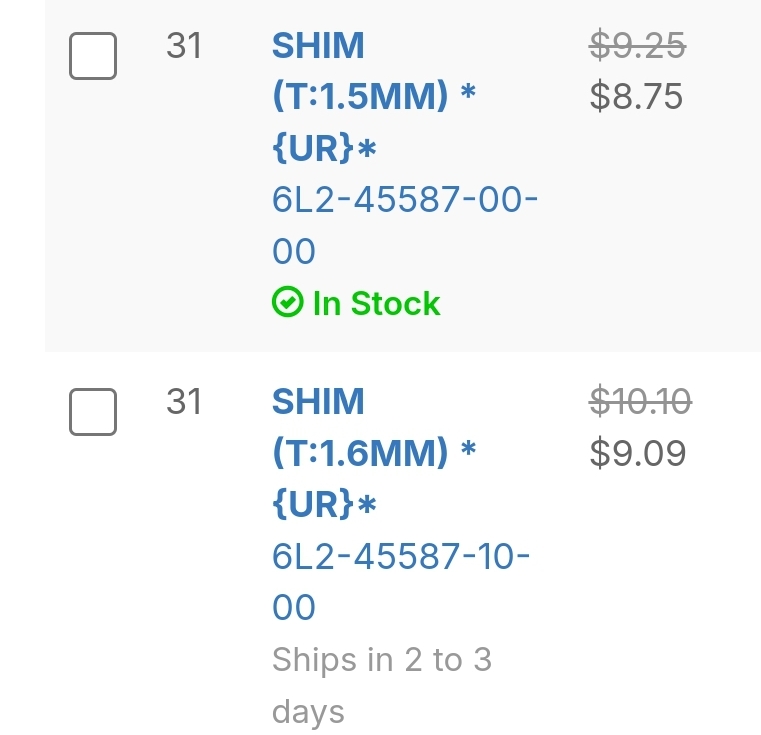This screenshot has width=761, height=735.
Task: Click the crossed-out $10.10 price
Action: (640, 401)
